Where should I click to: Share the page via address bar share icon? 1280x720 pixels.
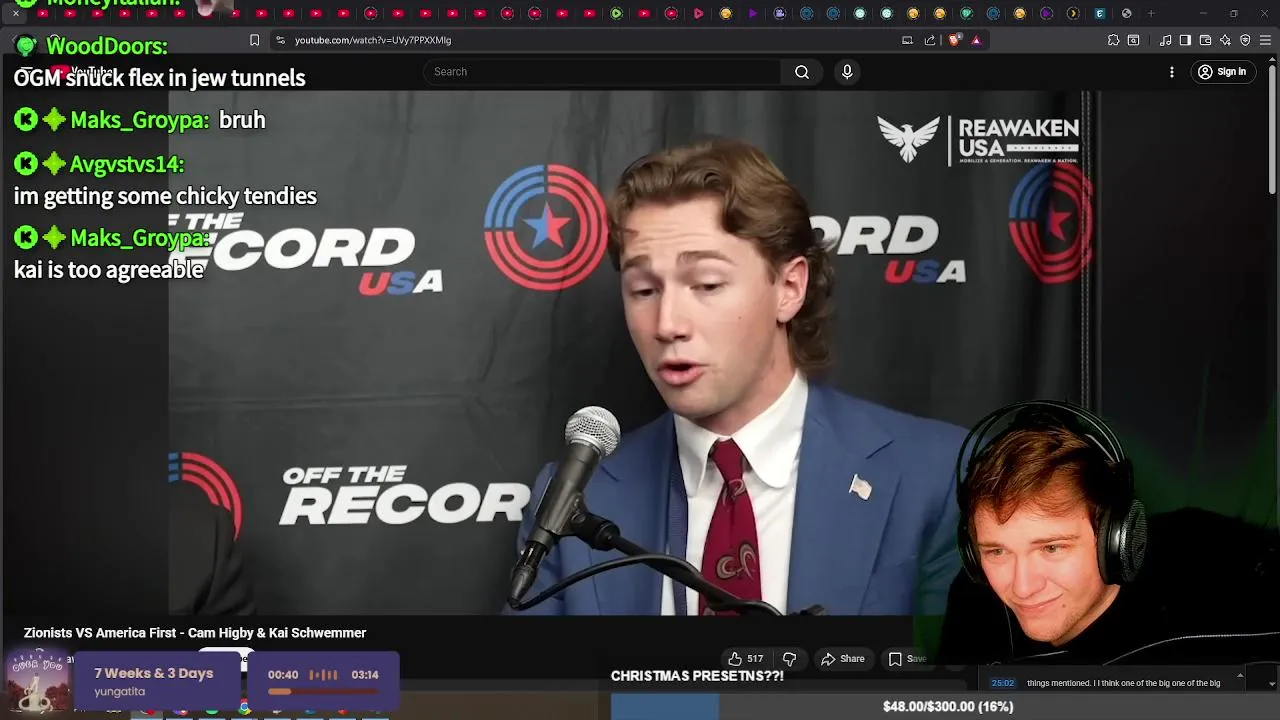pyautogui.click(x=930, y=40)
